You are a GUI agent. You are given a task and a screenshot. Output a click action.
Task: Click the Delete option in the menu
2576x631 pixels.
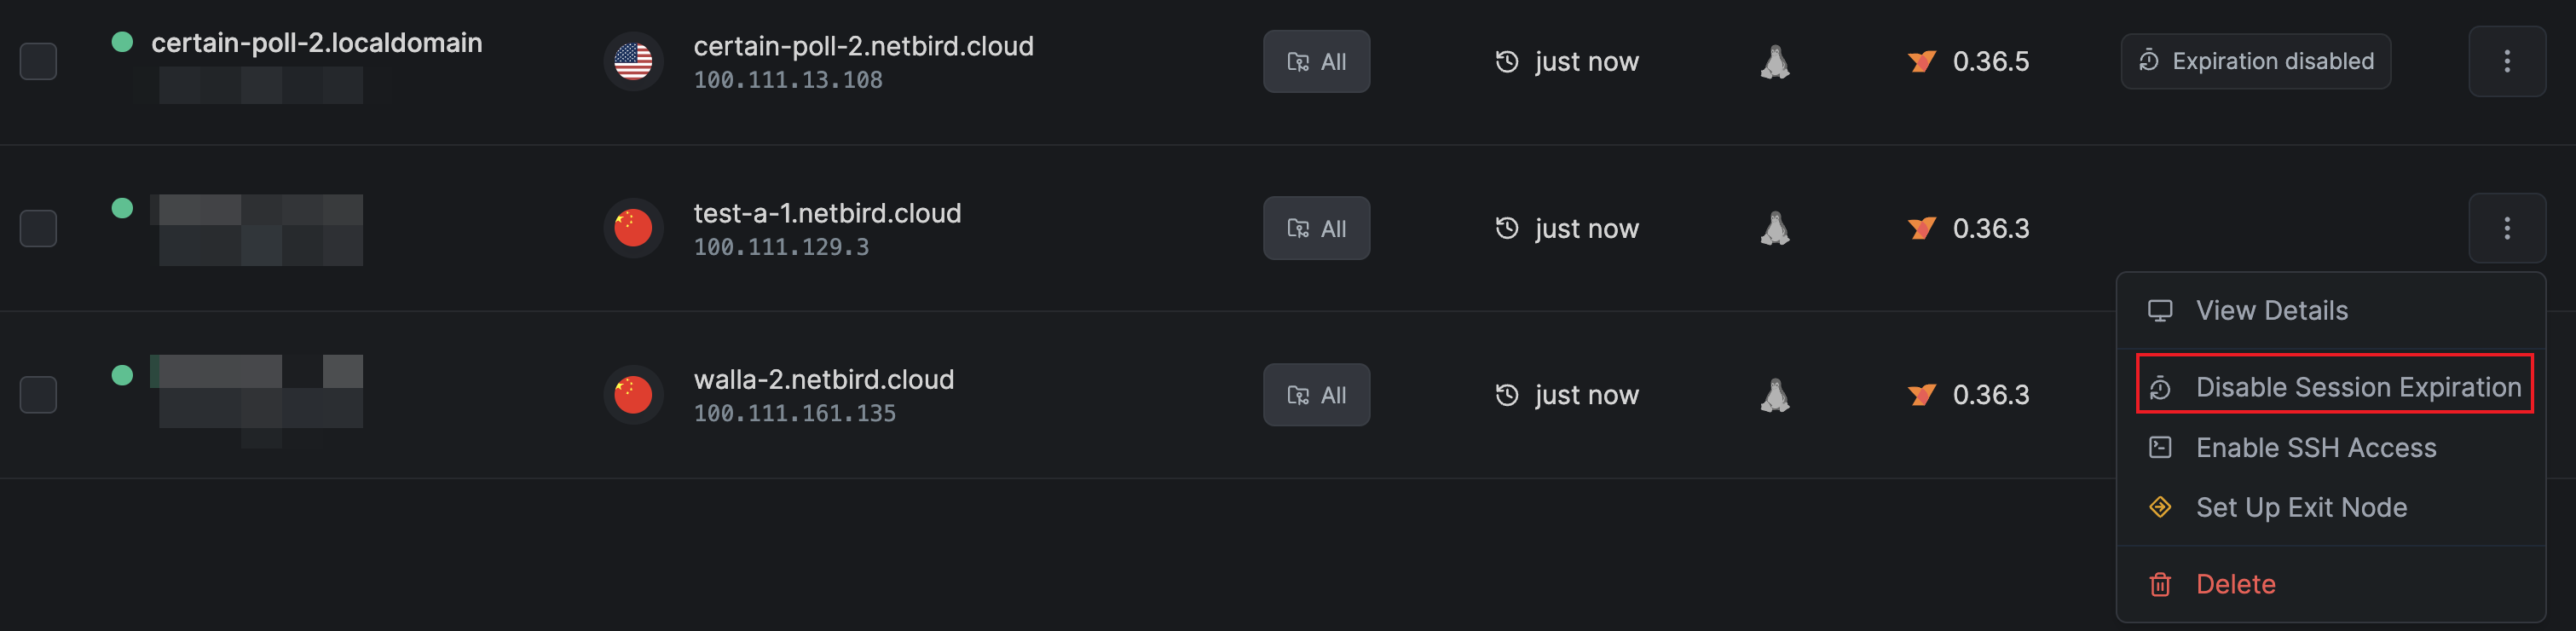pyautogui.click(x=2234, y=584)
